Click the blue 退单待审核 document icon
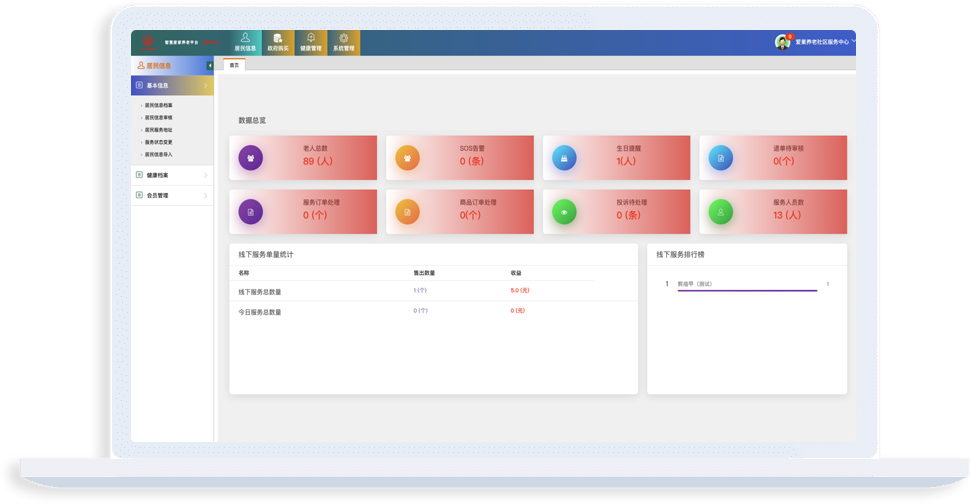 721,158
